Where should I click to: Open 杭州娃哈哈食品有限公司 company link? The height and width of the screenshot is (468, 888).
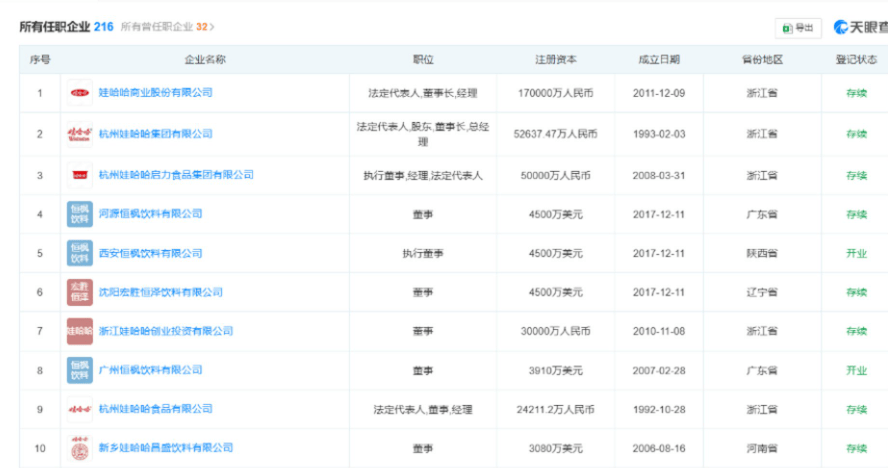pos(155,409)
